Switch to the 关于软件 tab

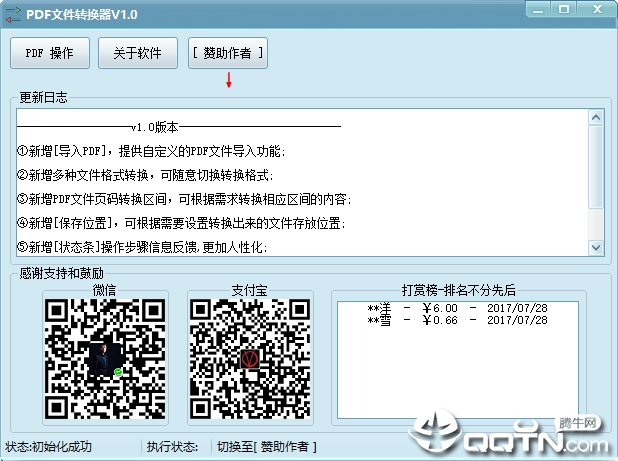point(138,53)
